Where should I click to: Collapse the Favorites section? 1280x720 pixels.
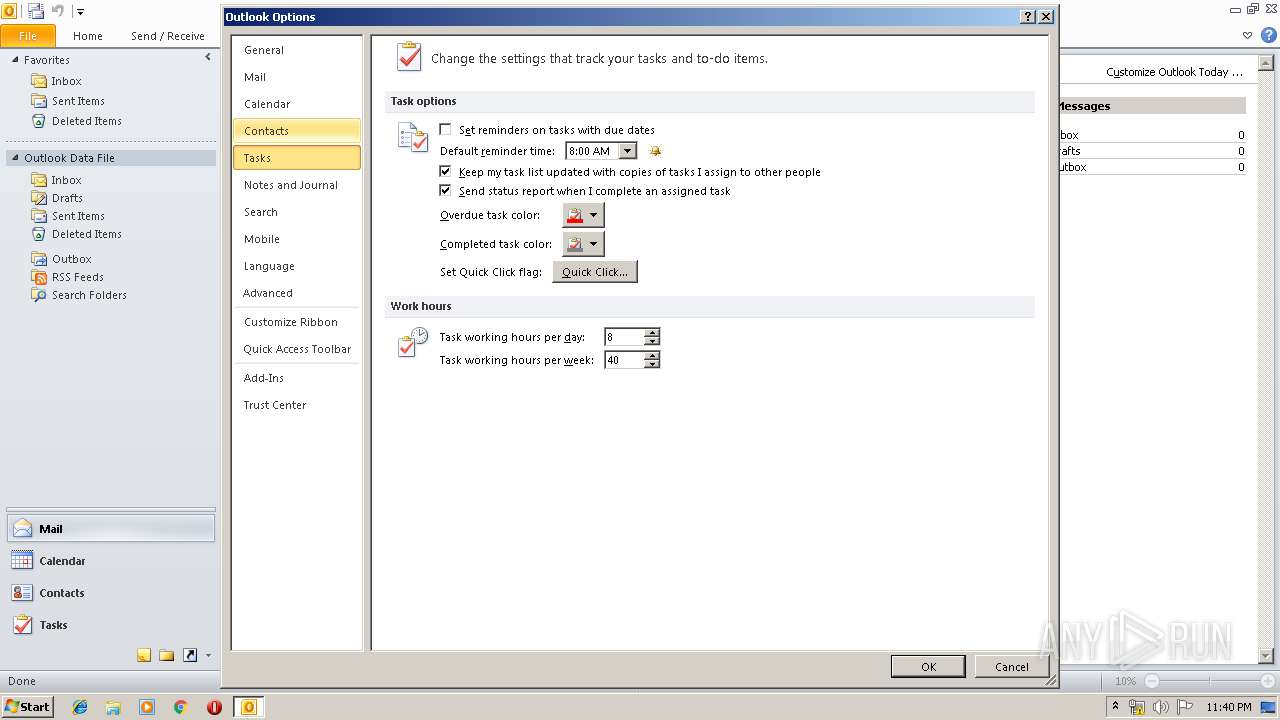click(15, 60)
